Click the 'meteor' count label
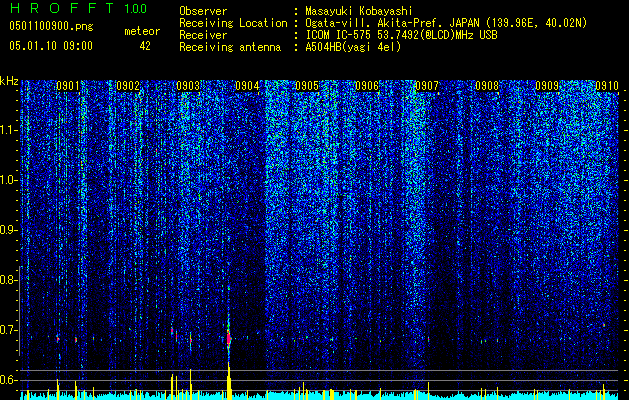Image resolution: width=629 pixels, height=400 pixels. pyautogui.click(x=142, y=31)
